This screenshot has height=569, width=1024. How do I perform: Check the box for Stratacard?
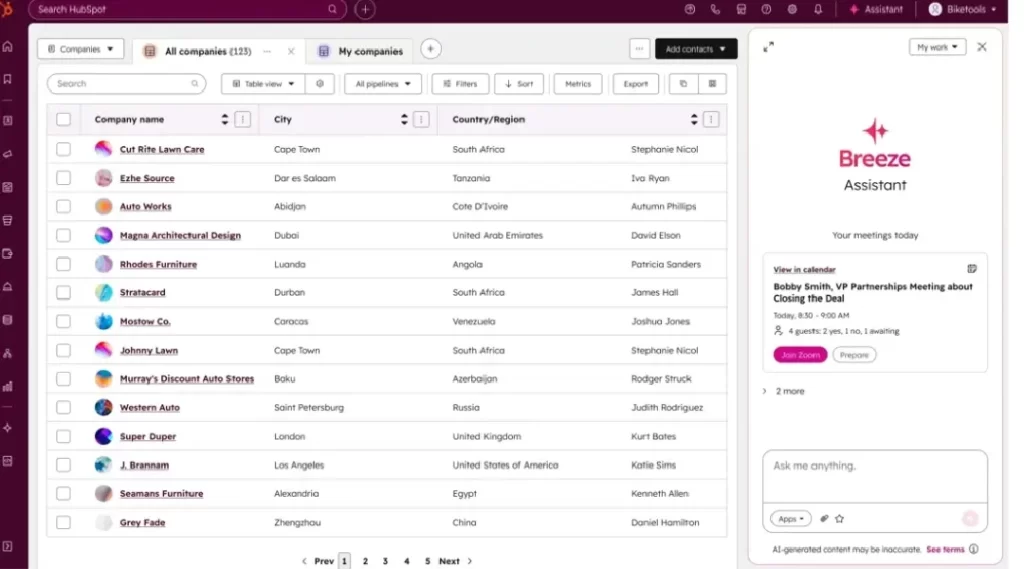pyautogui.click(x=63, y=292)
